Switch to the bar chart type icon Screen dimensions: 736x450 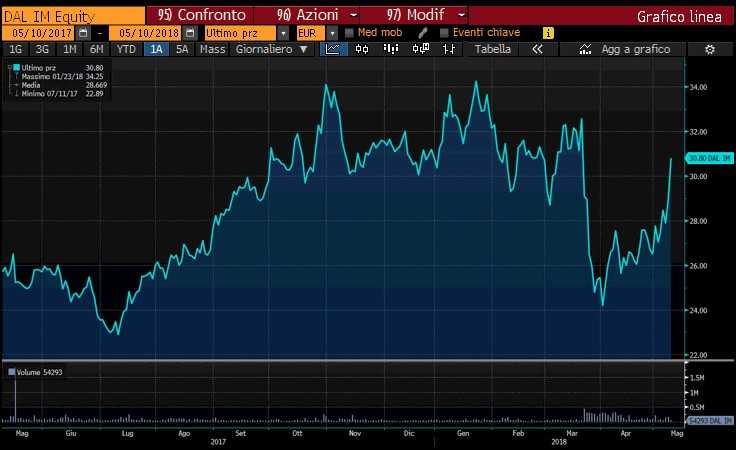click(x=391, y=49)
